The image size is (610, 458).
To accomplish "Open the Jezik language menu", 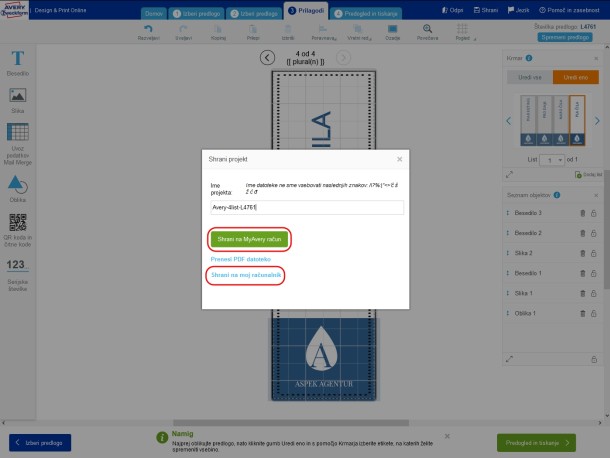I will [518, 10].
